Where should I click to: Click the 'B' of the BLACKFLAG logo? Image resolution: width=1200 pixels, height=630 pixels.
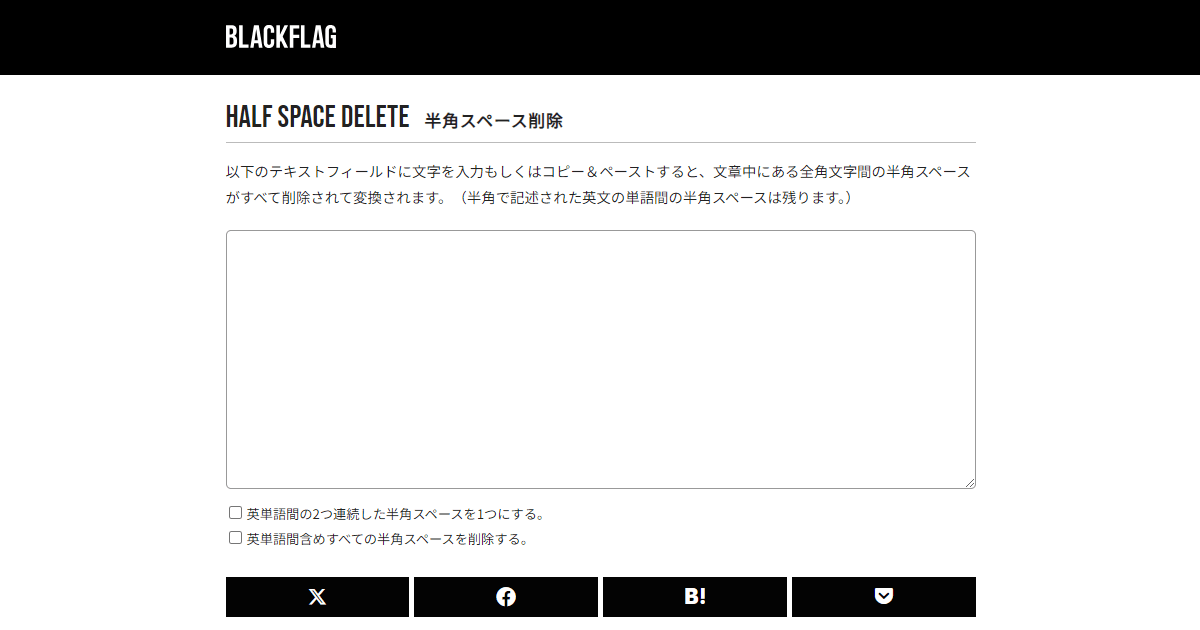tap(231, 38)
